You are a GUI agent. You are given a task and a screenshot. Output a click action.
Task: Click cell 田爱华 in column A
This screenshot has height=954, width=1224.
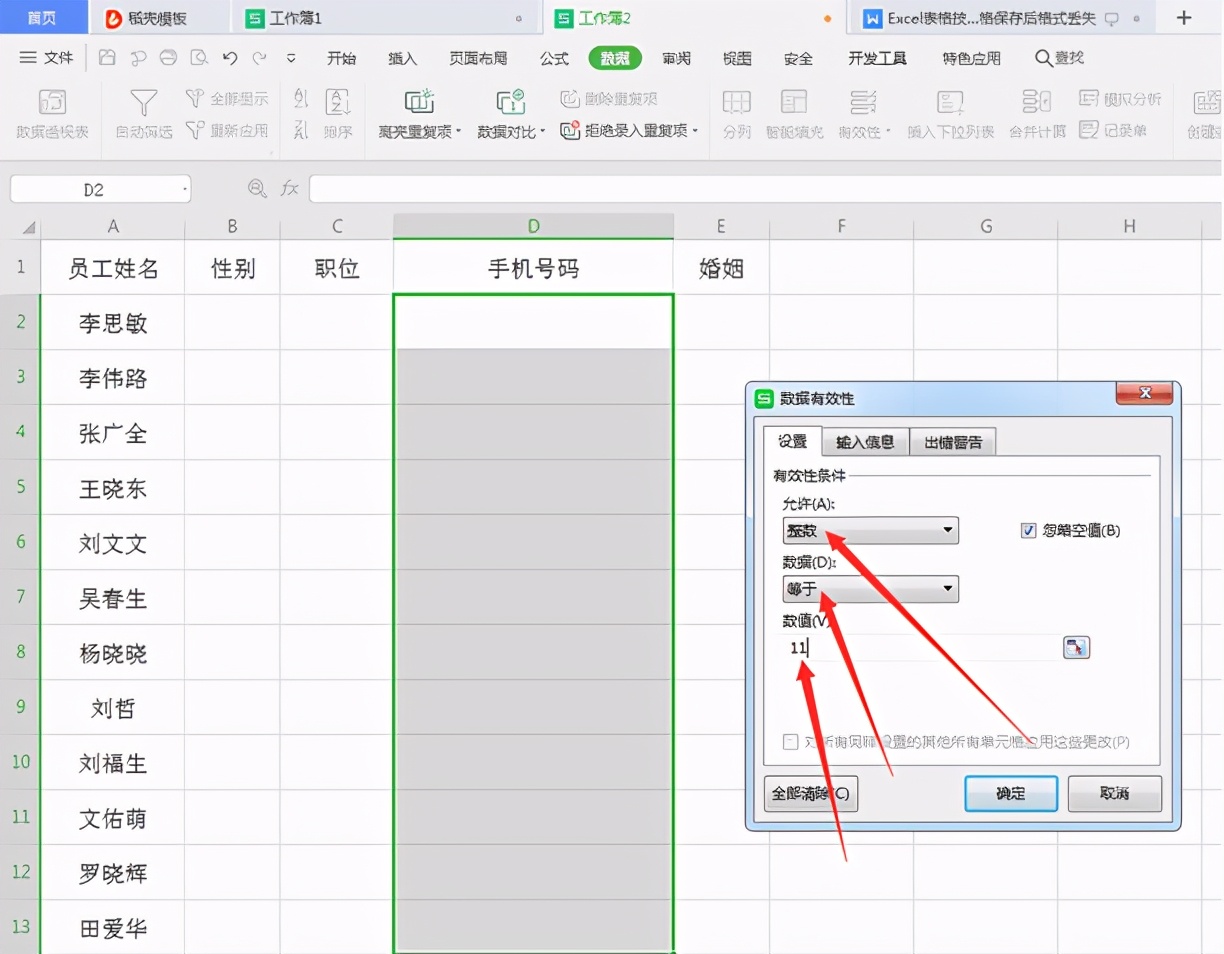pos(113,928)
